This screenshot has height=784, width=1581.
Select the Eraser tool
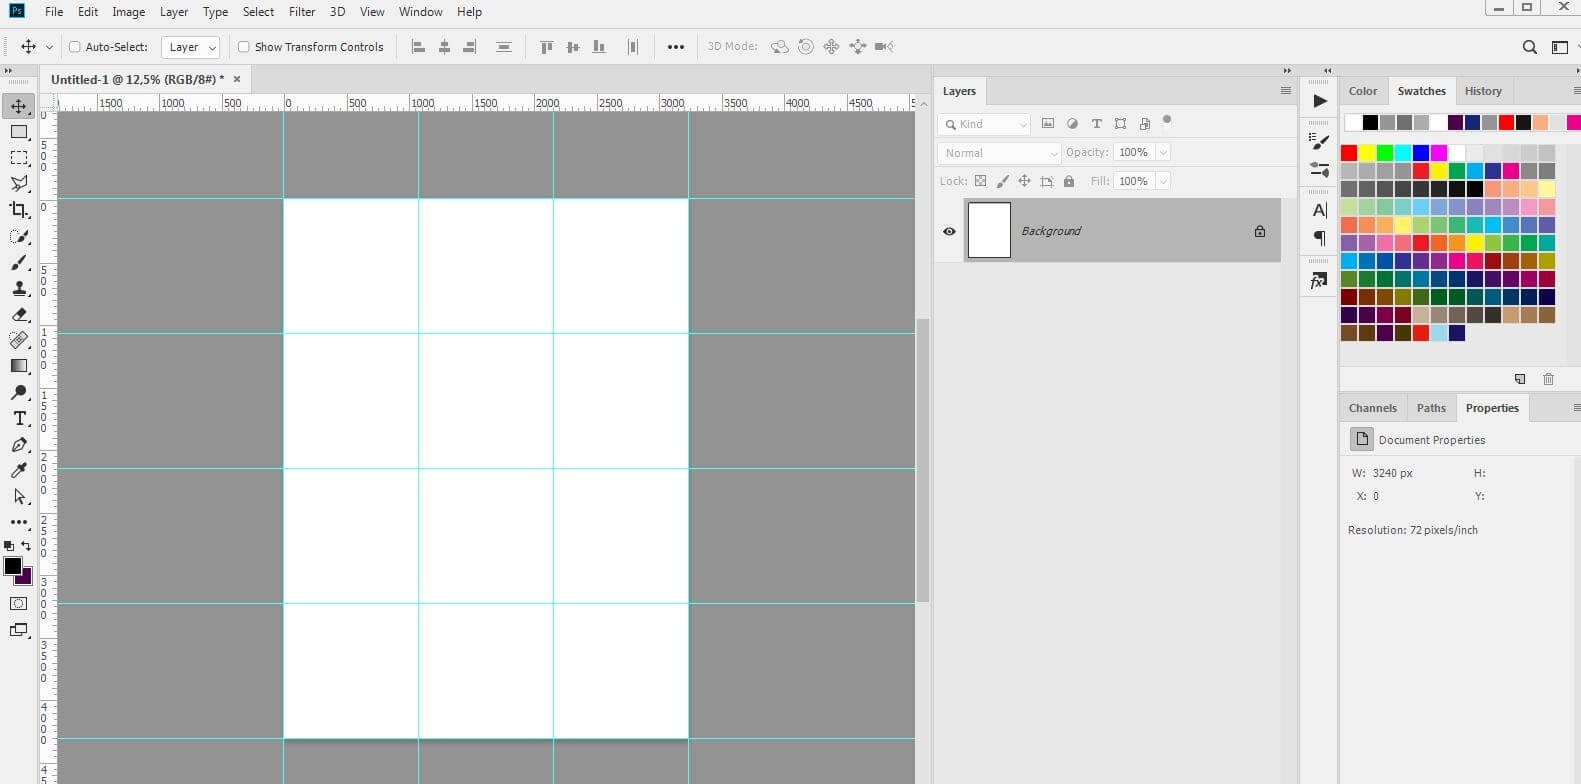(x=19, y=314)
